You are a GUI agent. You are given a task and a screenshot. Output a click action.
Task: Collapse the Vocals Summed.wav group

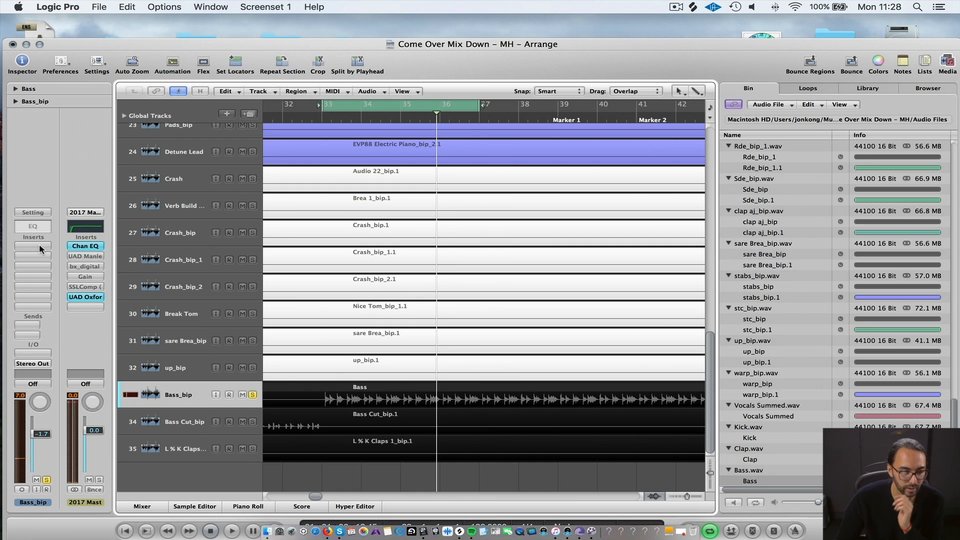[729, 405]
